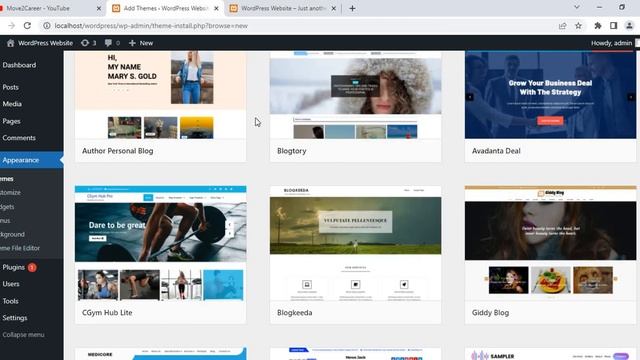The image size is (640, 360).
Task: Visit WordPress Website home from the admin bar
Action: (40, 43)
